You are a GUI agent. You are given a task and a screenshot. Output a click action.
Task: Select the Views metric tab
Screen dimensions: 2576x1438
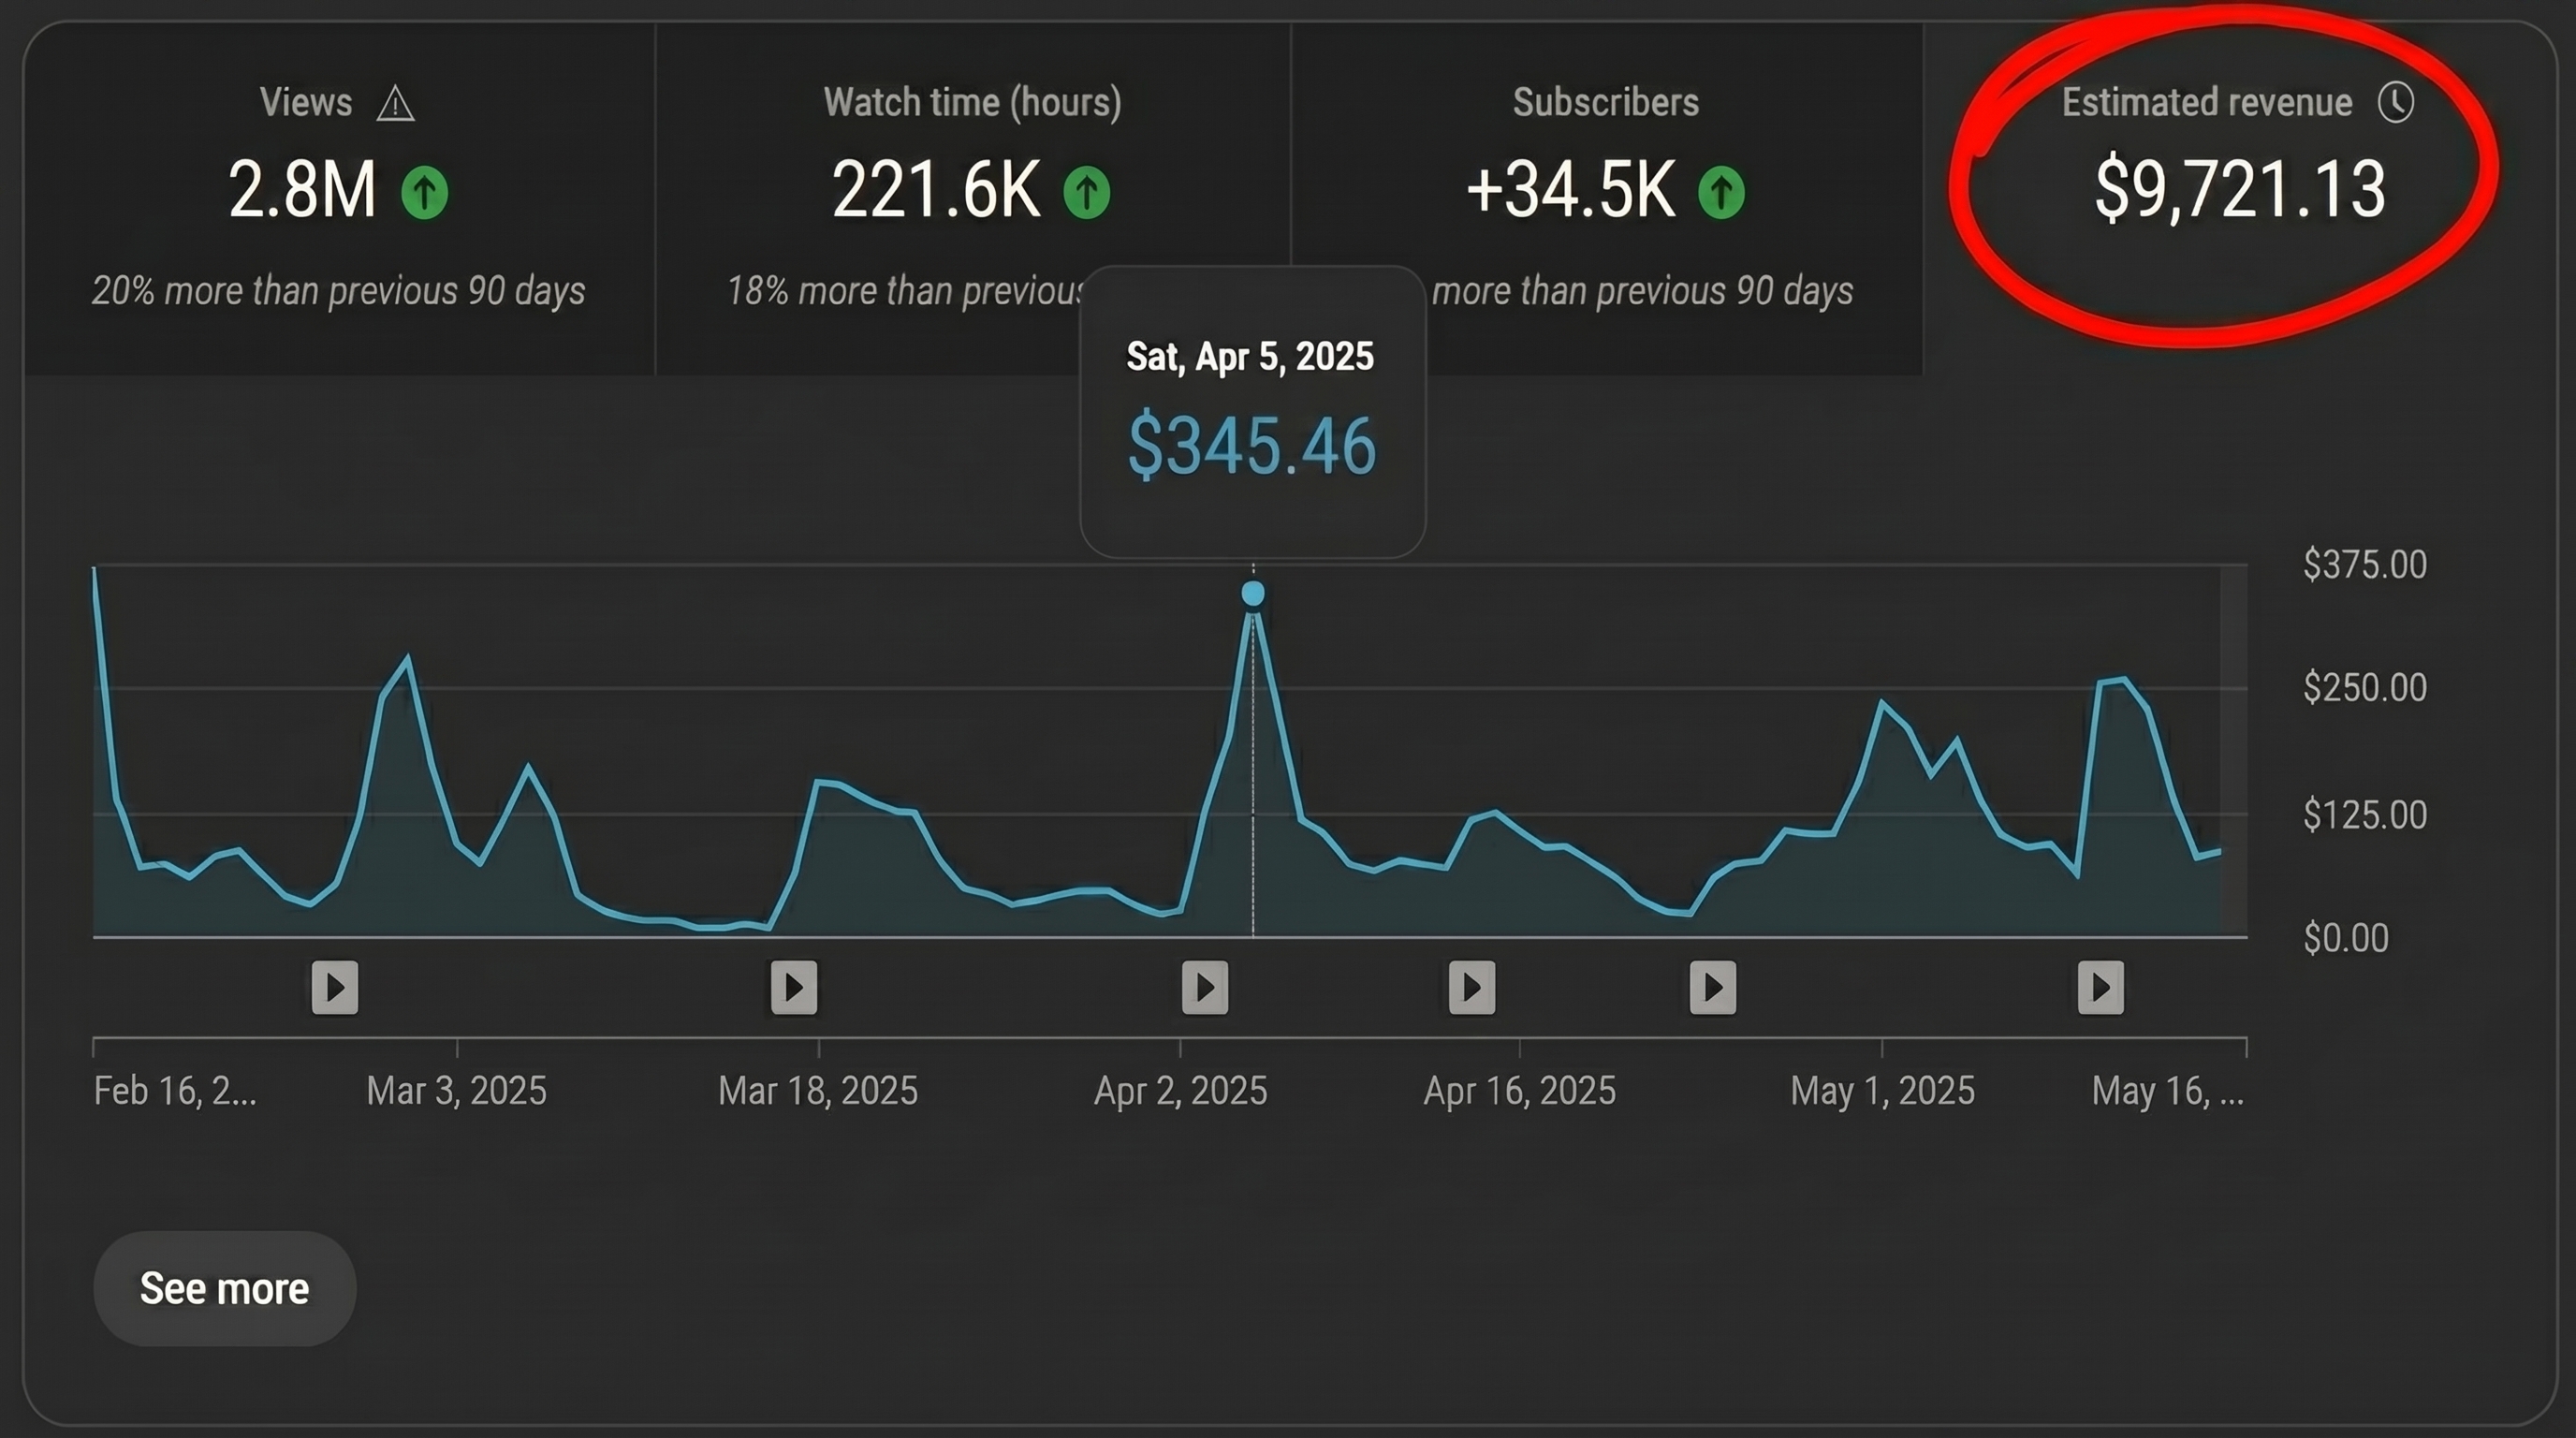pyautogui.click(x=340, y=200)
